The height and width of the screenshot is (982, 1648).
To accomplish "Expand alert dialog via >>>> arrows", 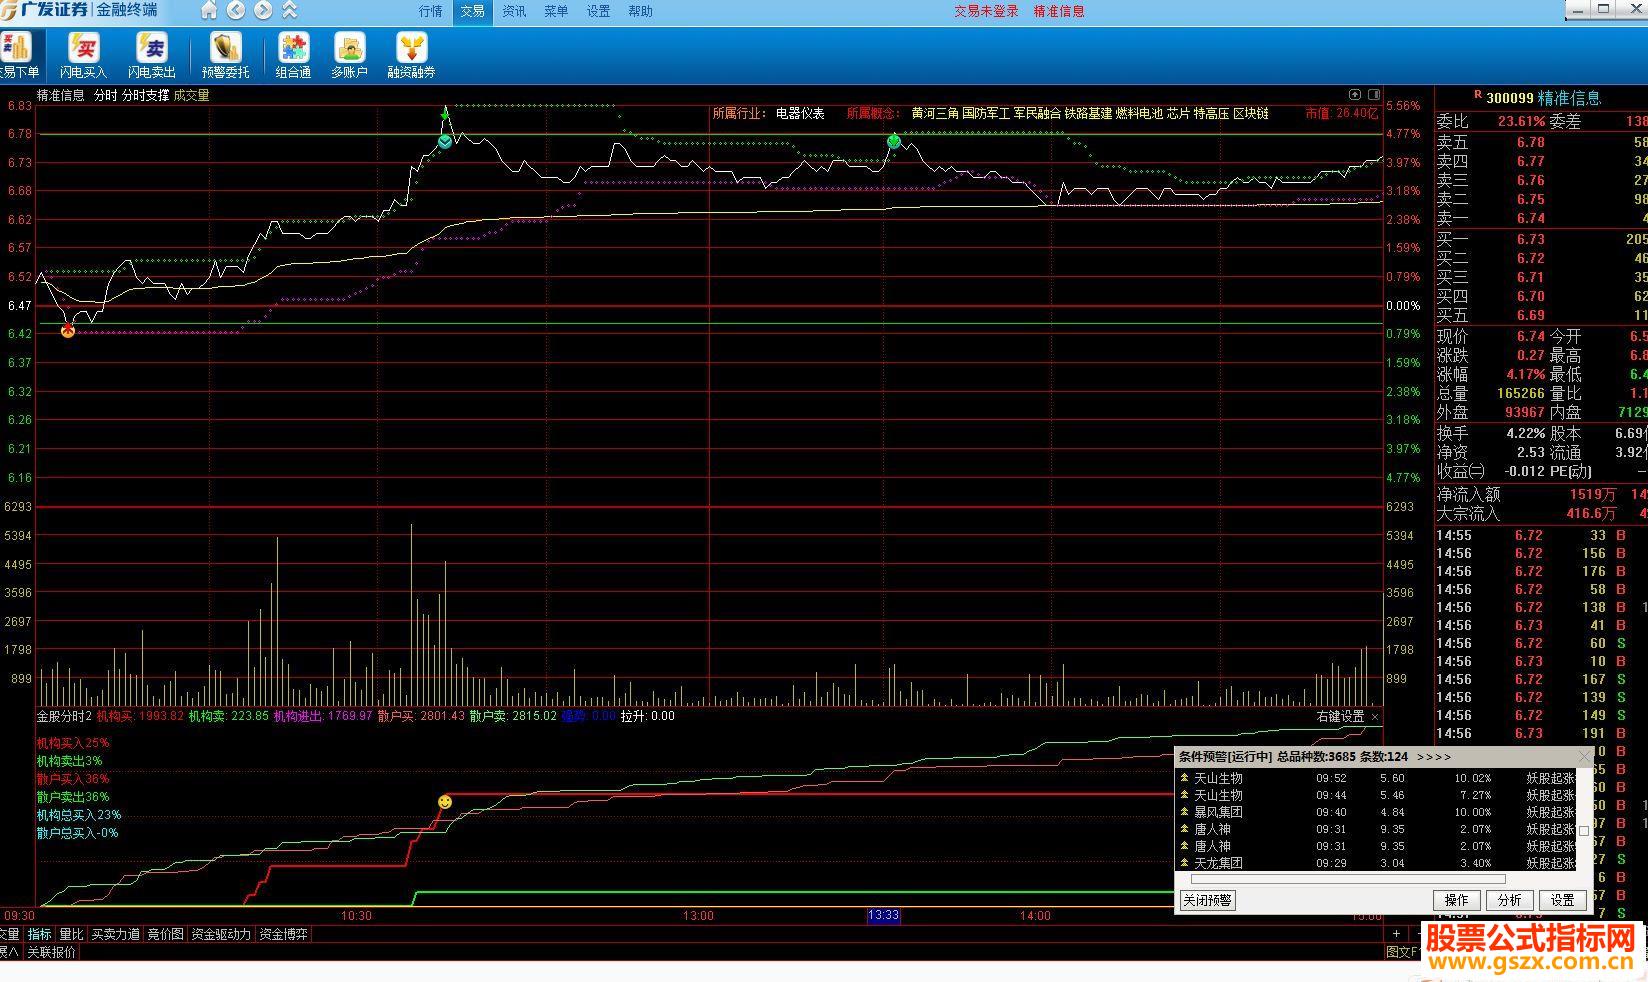I will [1433, 757].
